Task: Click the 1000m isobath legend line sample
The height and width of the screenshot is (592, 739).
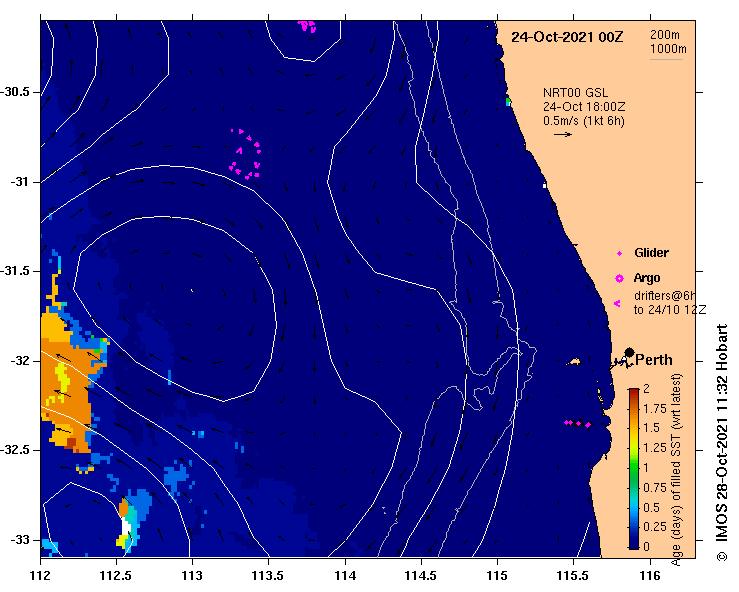Action: 666,59
